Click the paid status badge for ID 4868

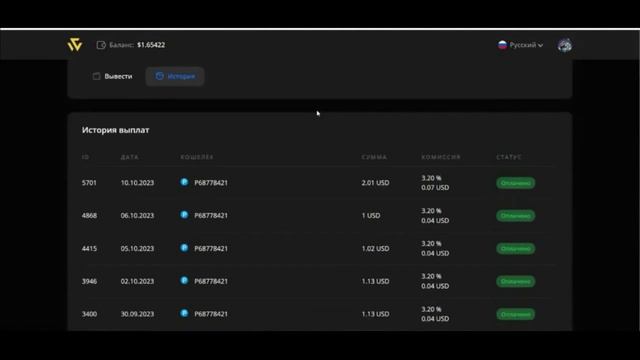tap(516, 216)
